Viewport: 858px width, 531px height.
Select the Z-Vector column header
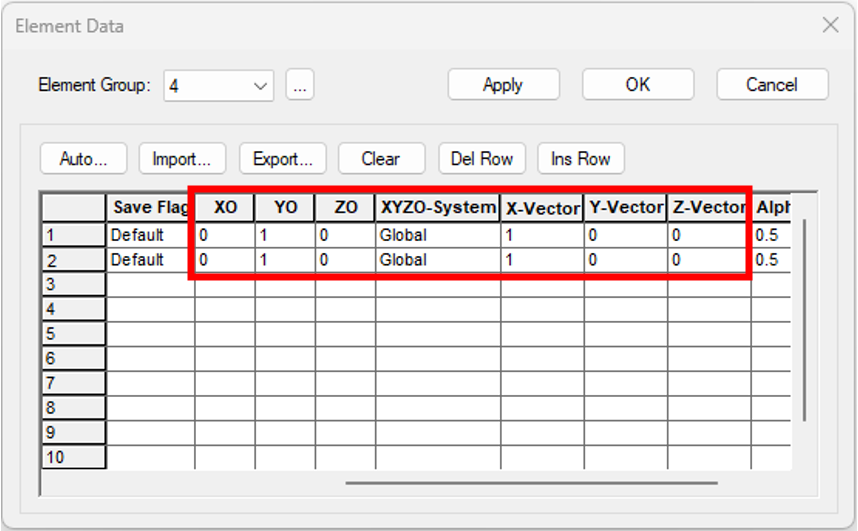click(709, 207)
